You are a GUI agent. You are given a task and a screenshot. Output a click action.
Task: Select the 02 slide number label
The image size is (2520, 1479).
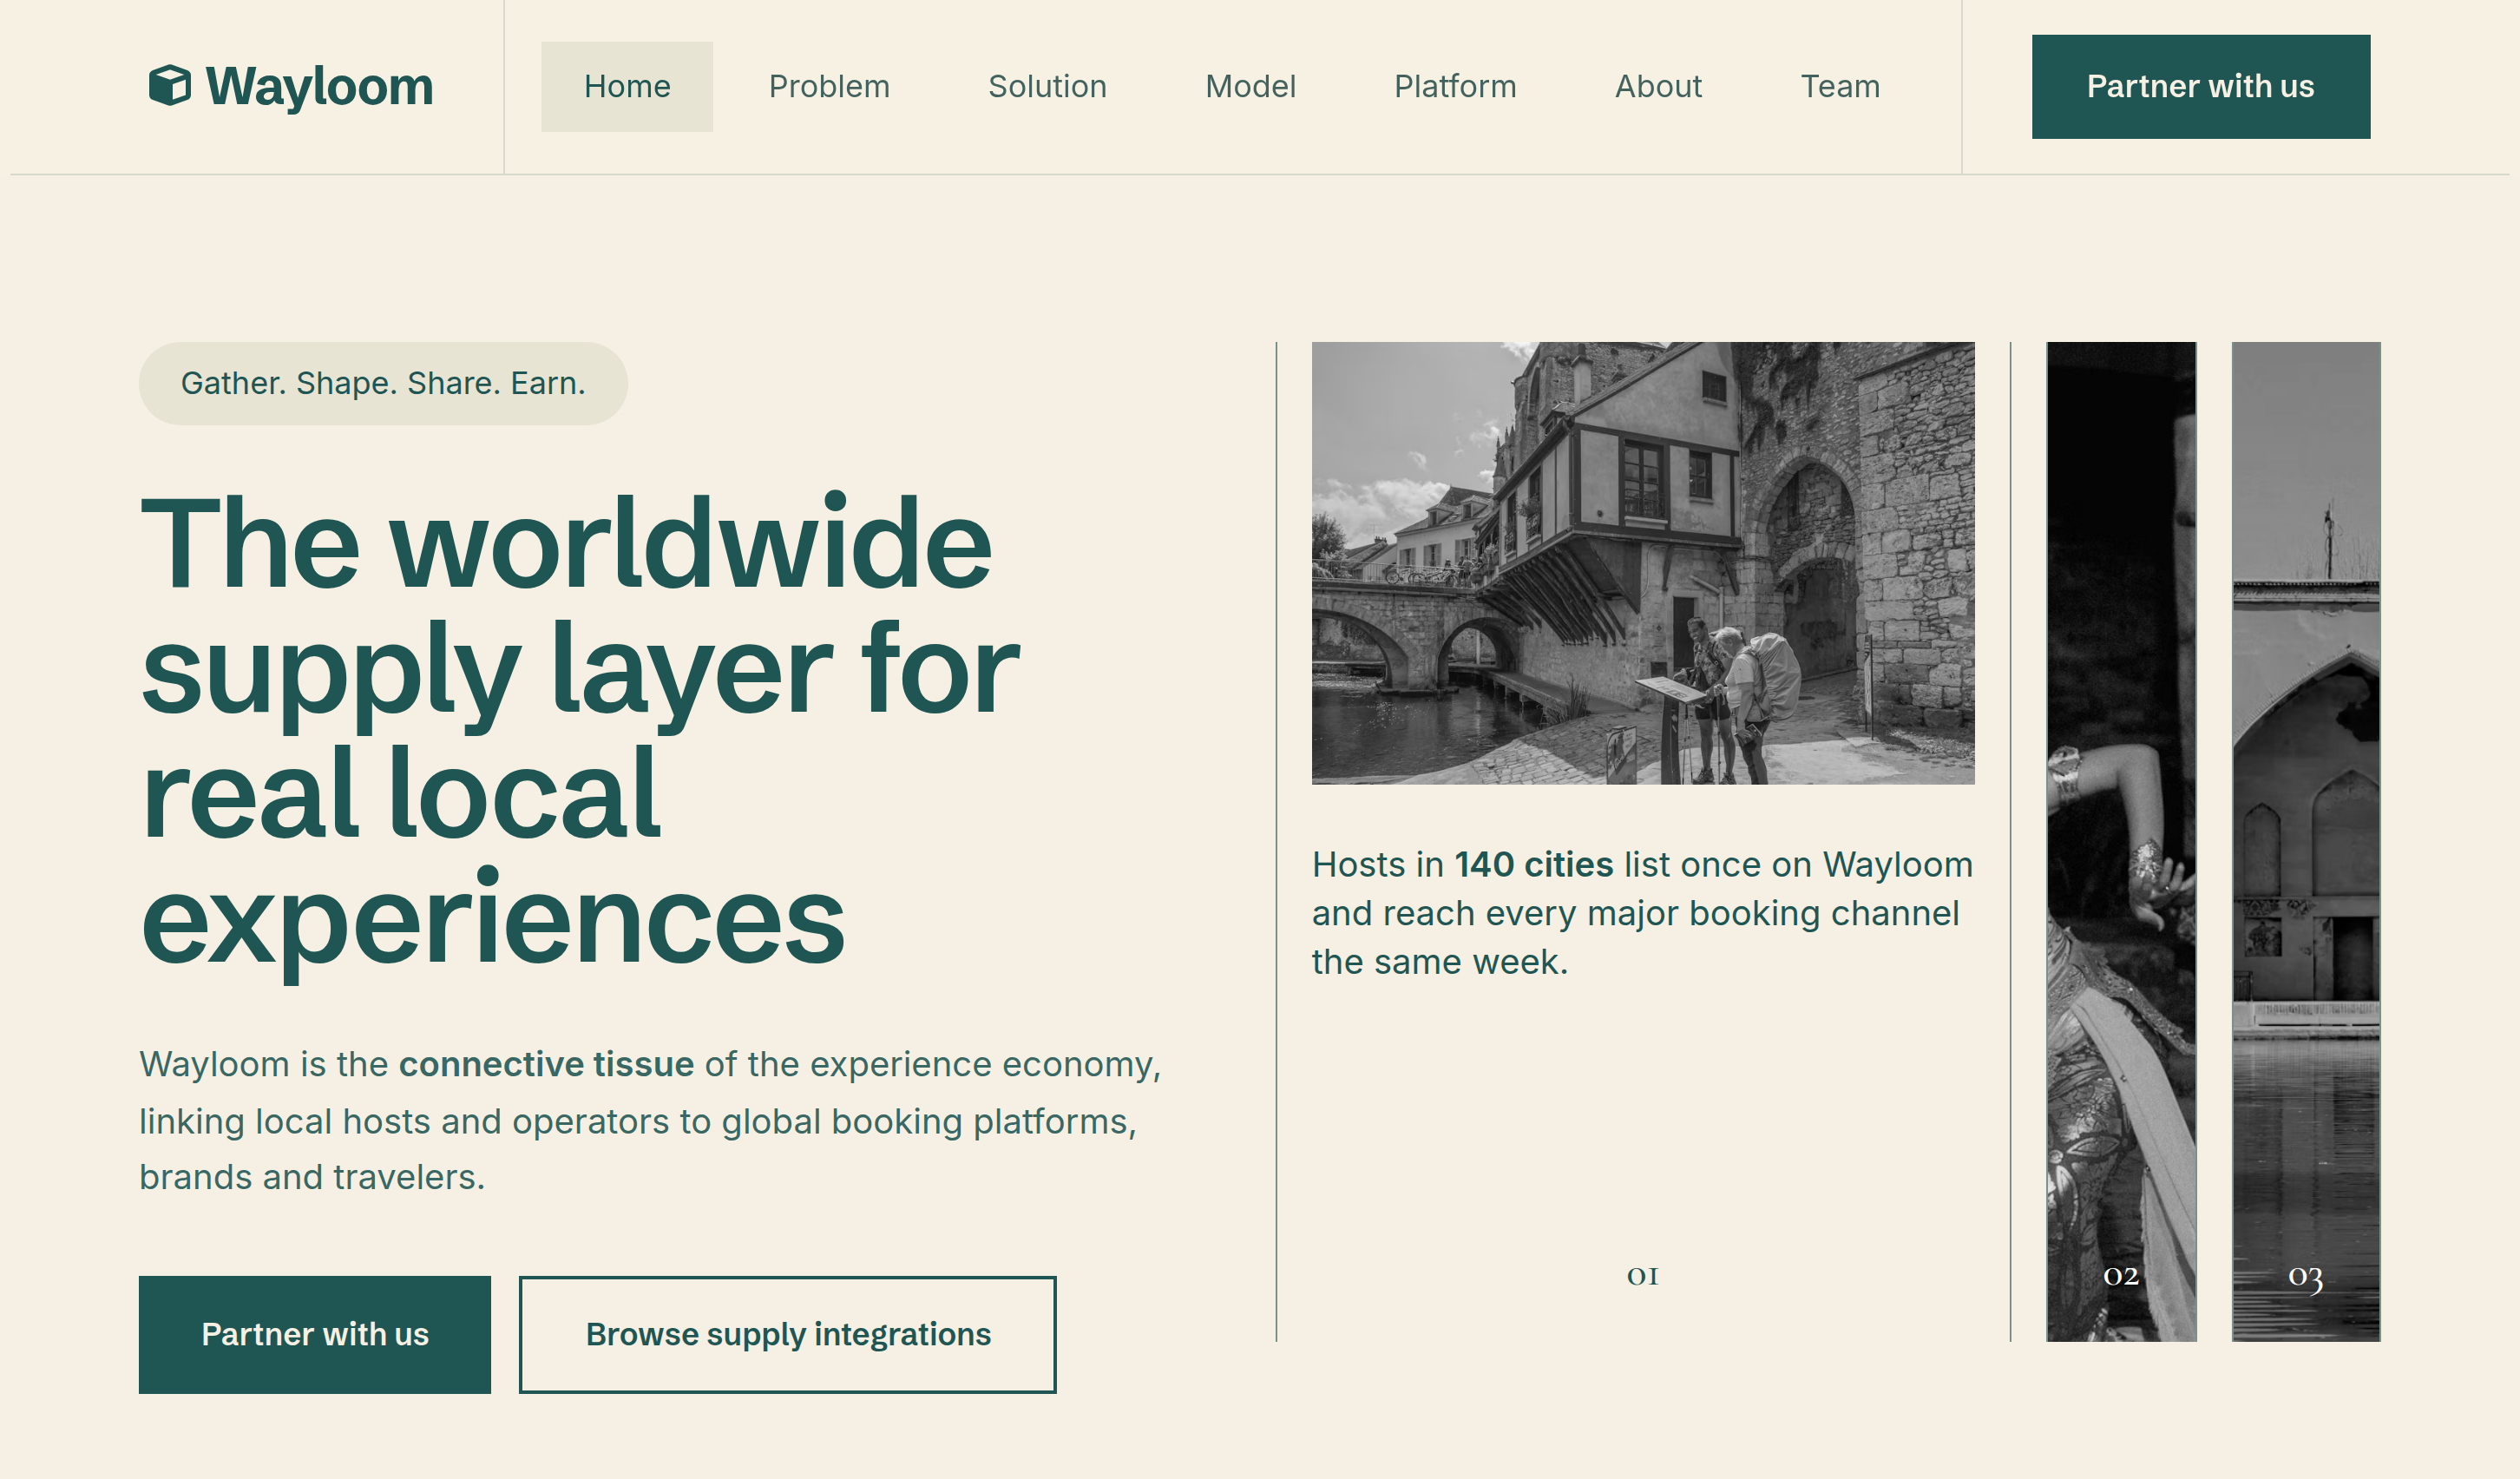click(2121, 1276)
